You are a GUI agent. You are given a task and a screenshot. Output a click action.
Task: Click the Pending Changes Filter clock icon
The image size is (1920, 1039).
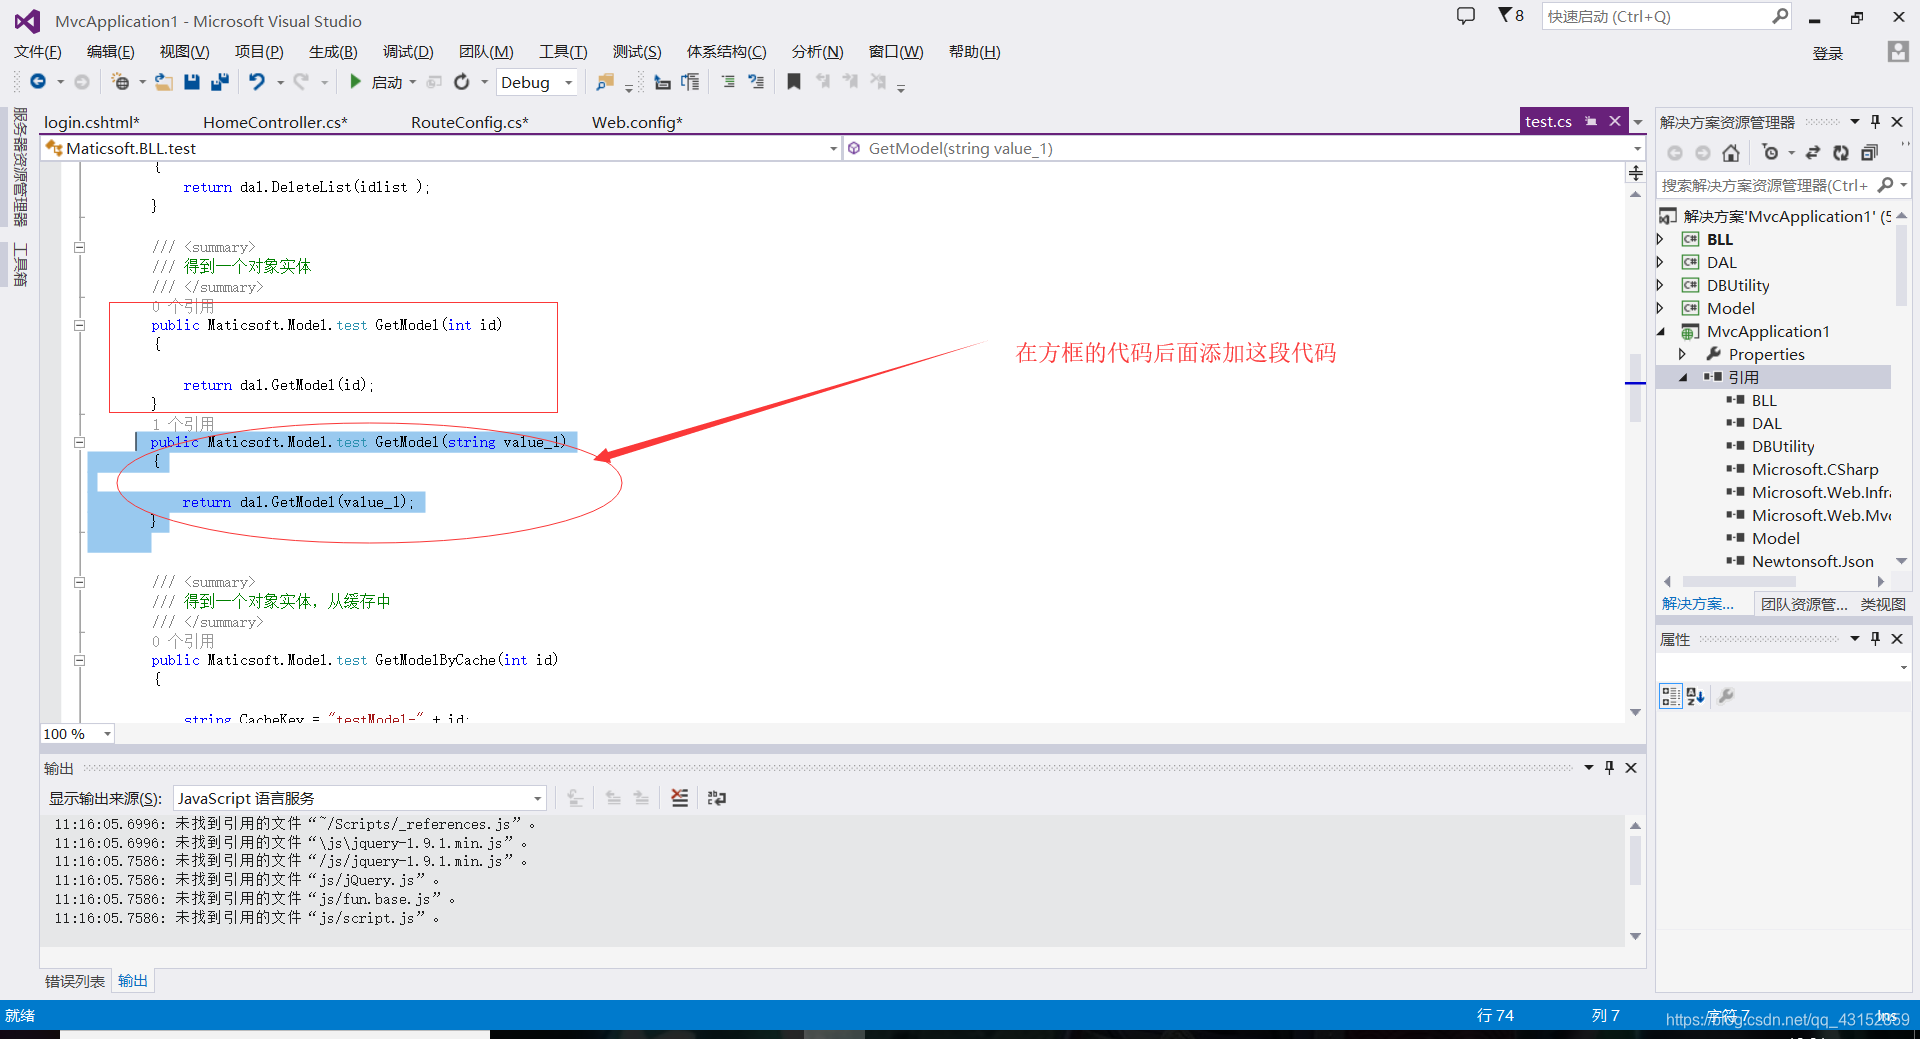point(1771,153)
